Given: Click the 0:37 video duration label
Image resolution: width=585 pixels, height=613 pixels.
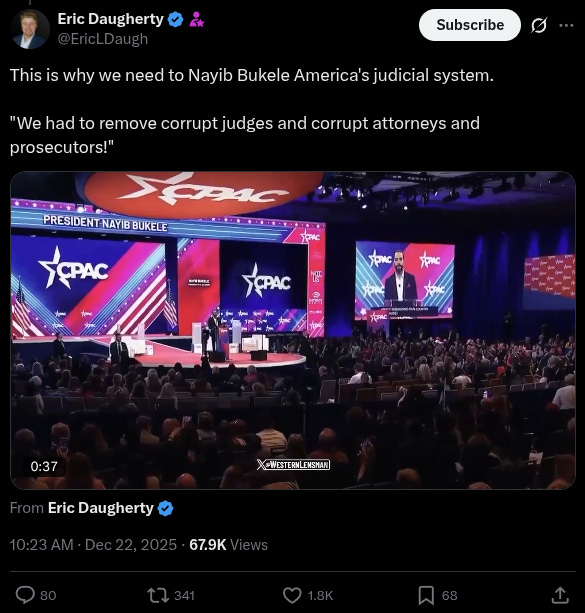Looking at the screenshot, I should tap(44, 466).
